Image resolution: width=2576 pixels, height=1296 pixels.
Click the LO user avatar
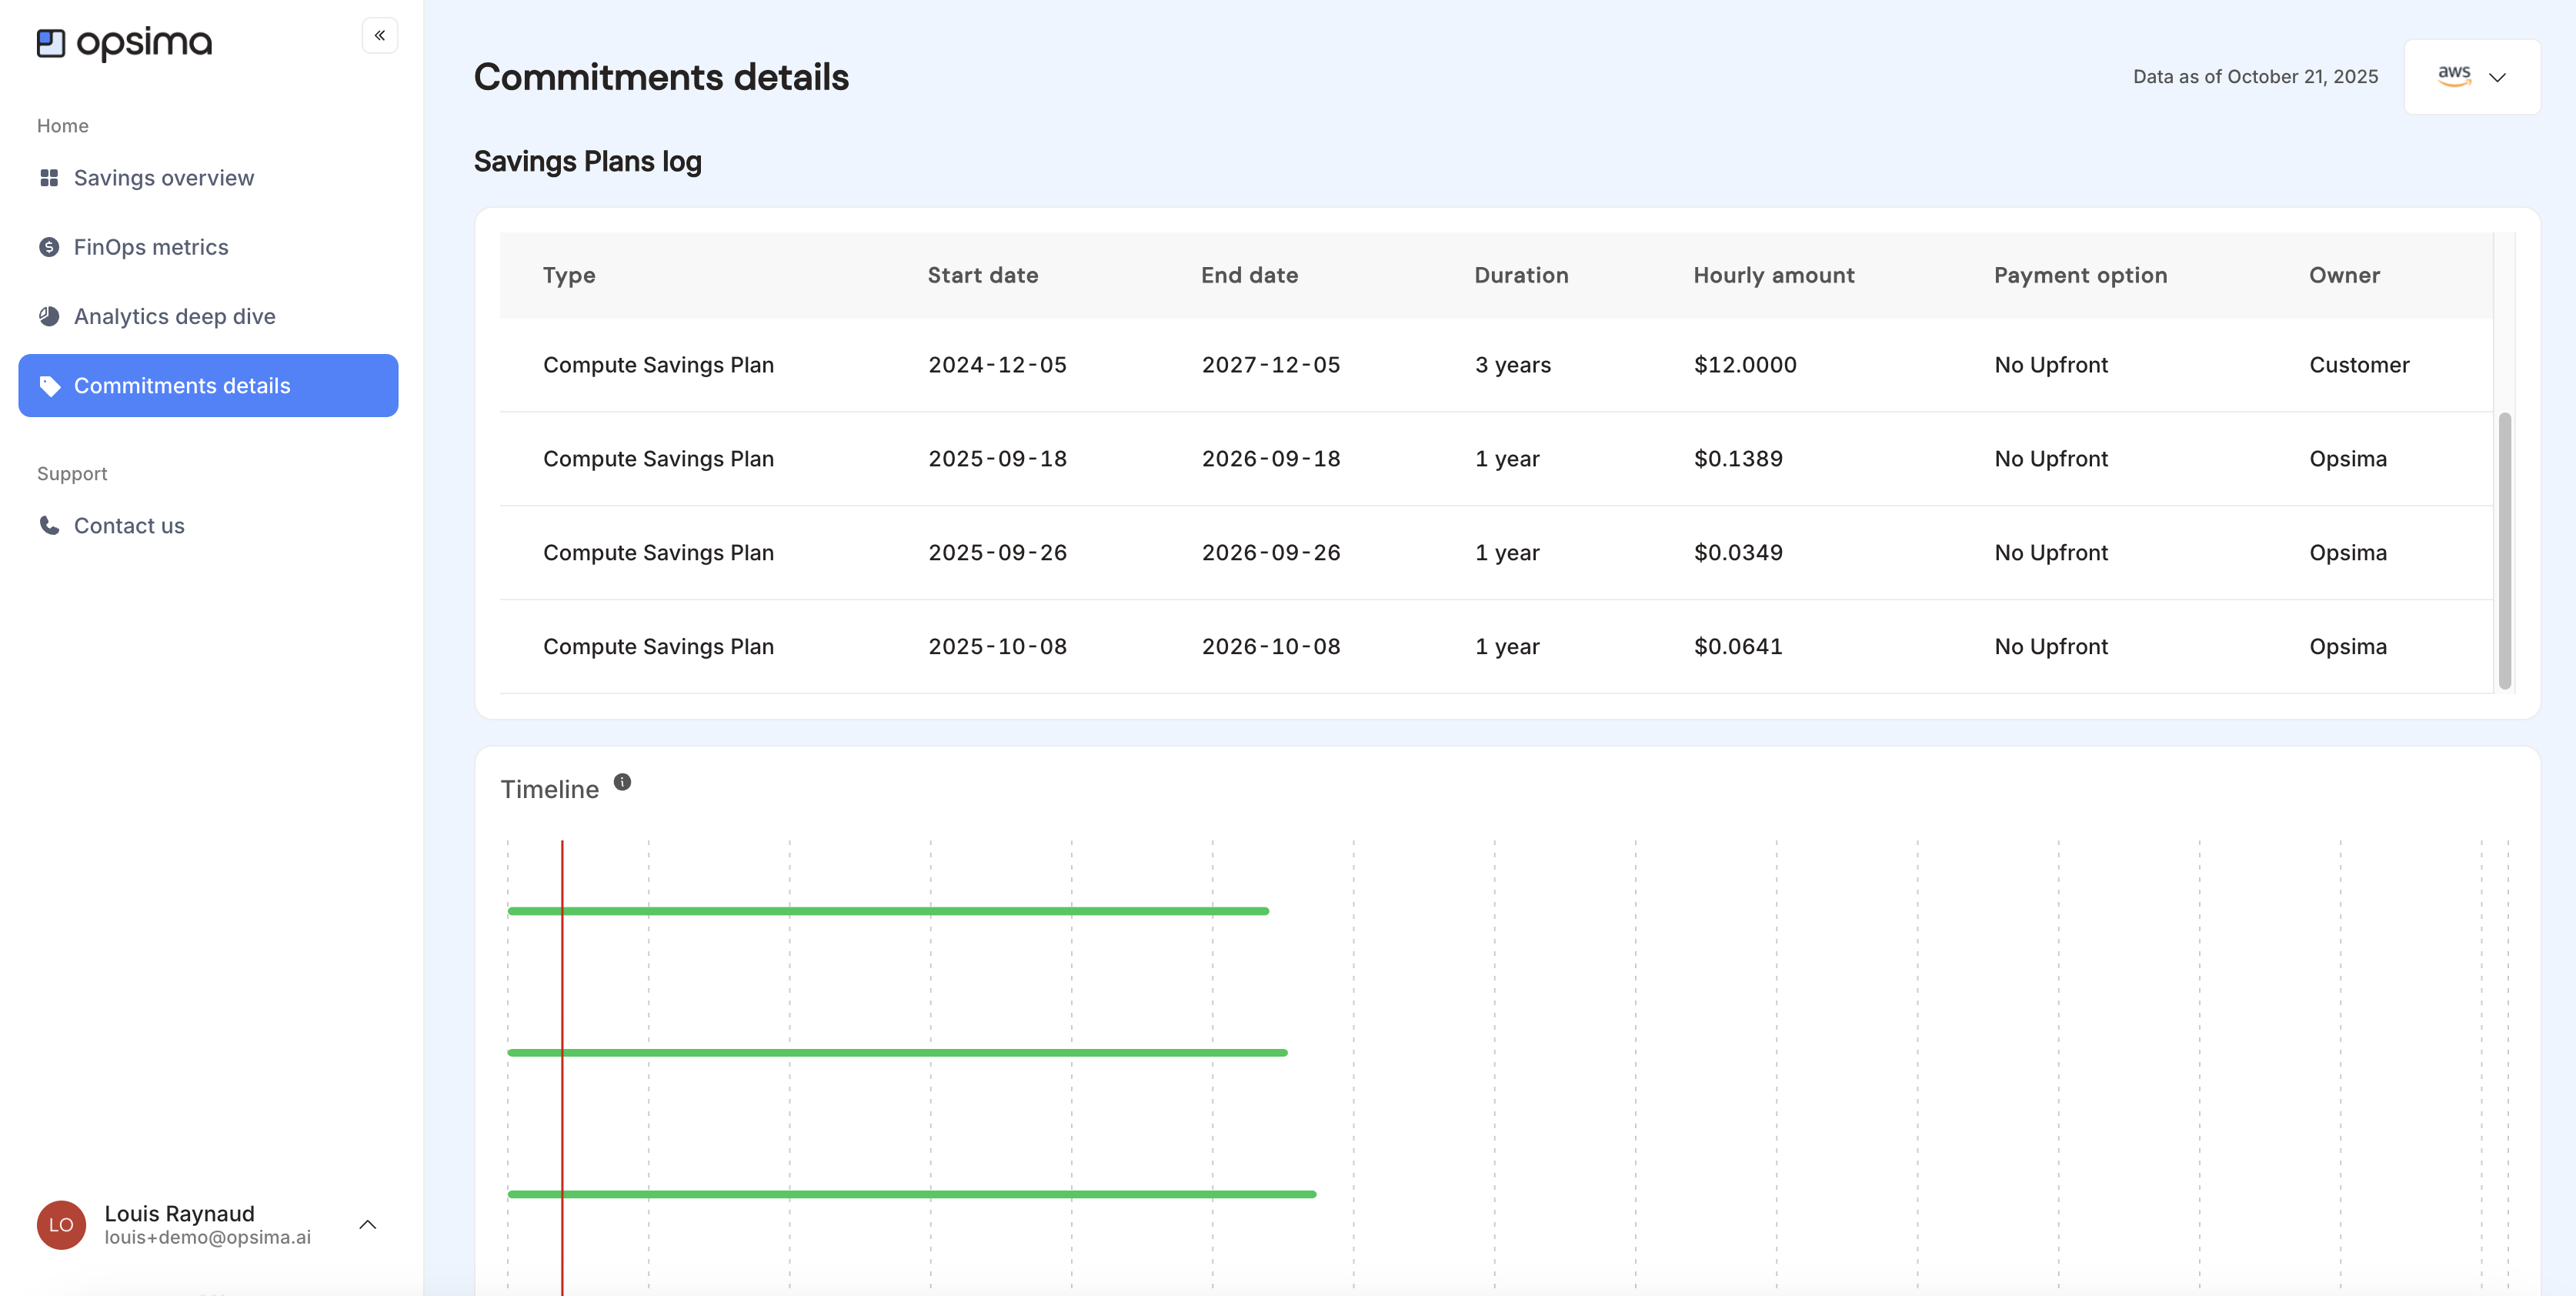point(61,1224)
